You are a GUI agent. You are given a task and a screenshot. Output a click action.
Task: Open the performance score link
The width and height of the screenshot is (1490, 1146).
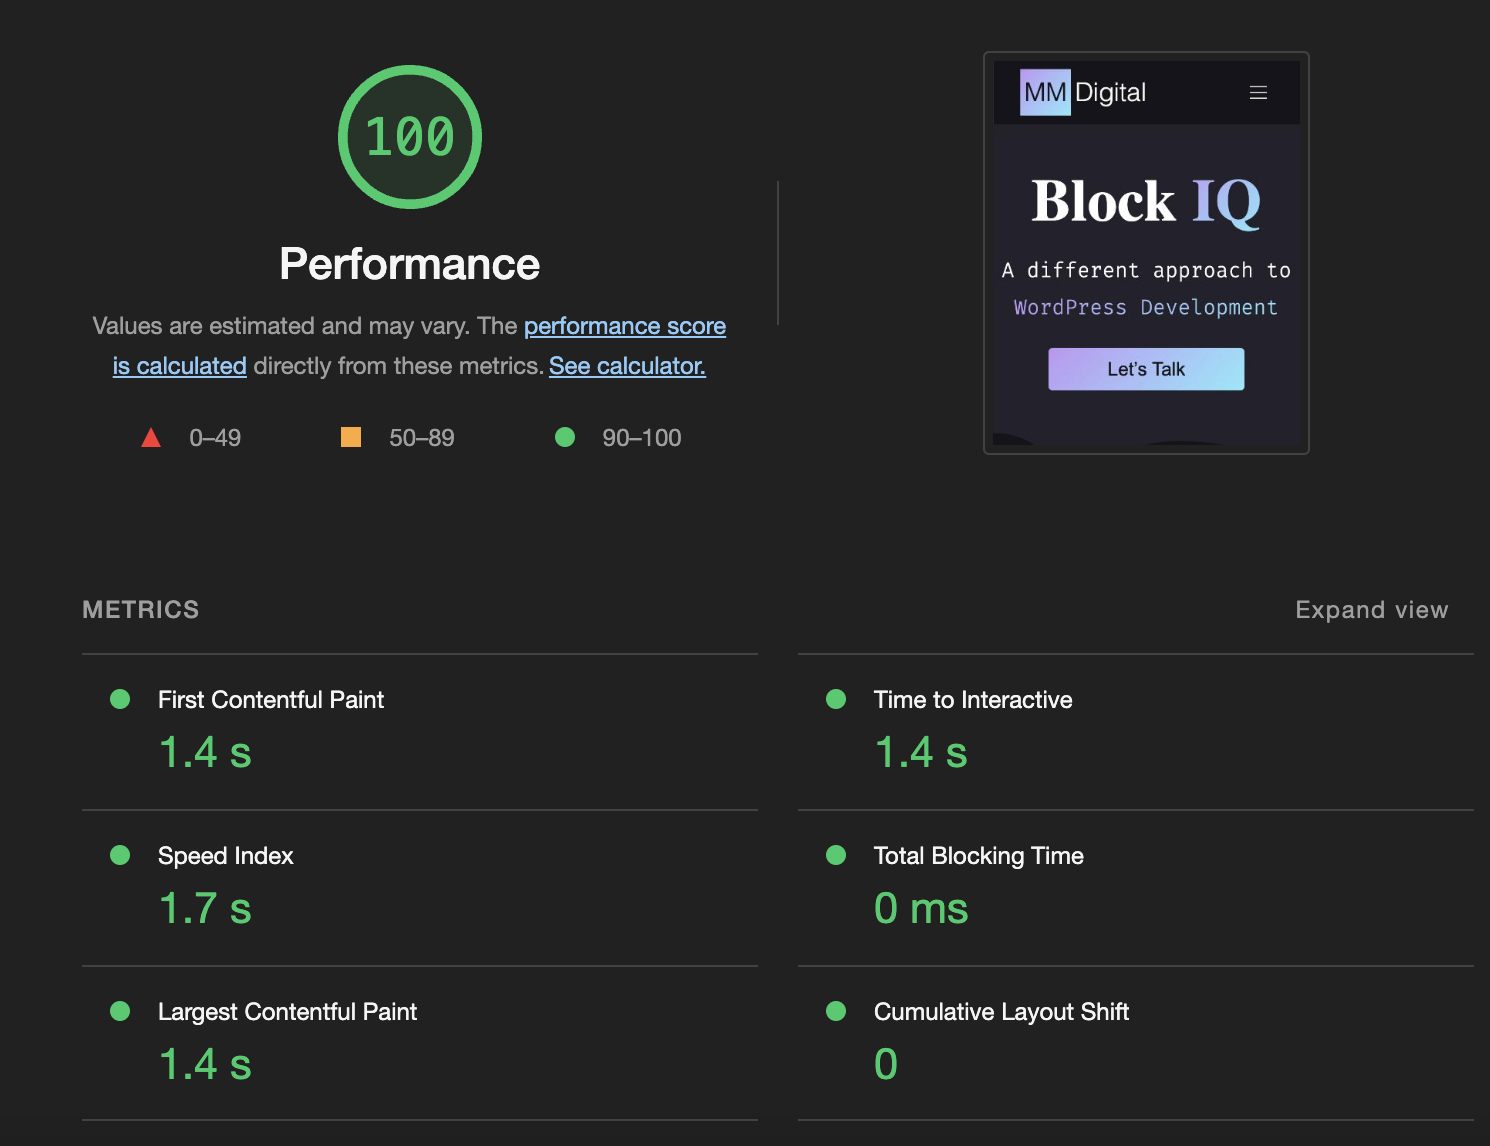tap(625, 326)
